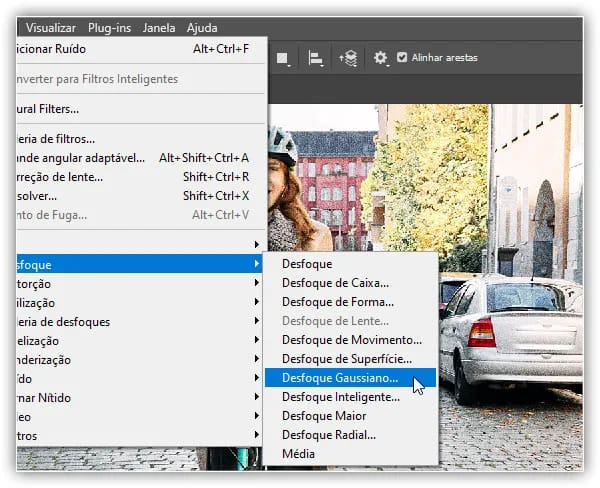Apply the Média blur filter
This screenshot has height=488, width=600.
(x=298, y=454)
